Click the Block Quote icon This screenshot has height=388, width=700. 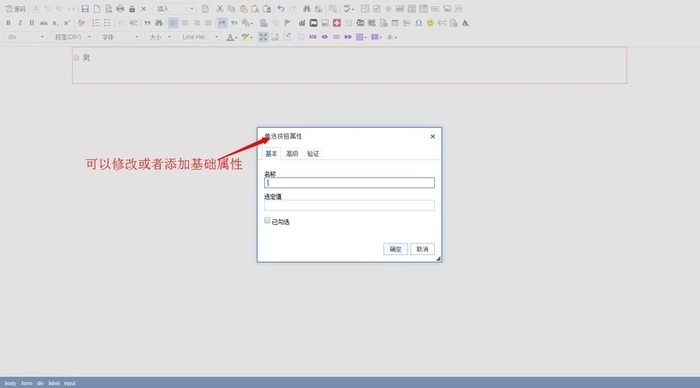coord(147,23)
